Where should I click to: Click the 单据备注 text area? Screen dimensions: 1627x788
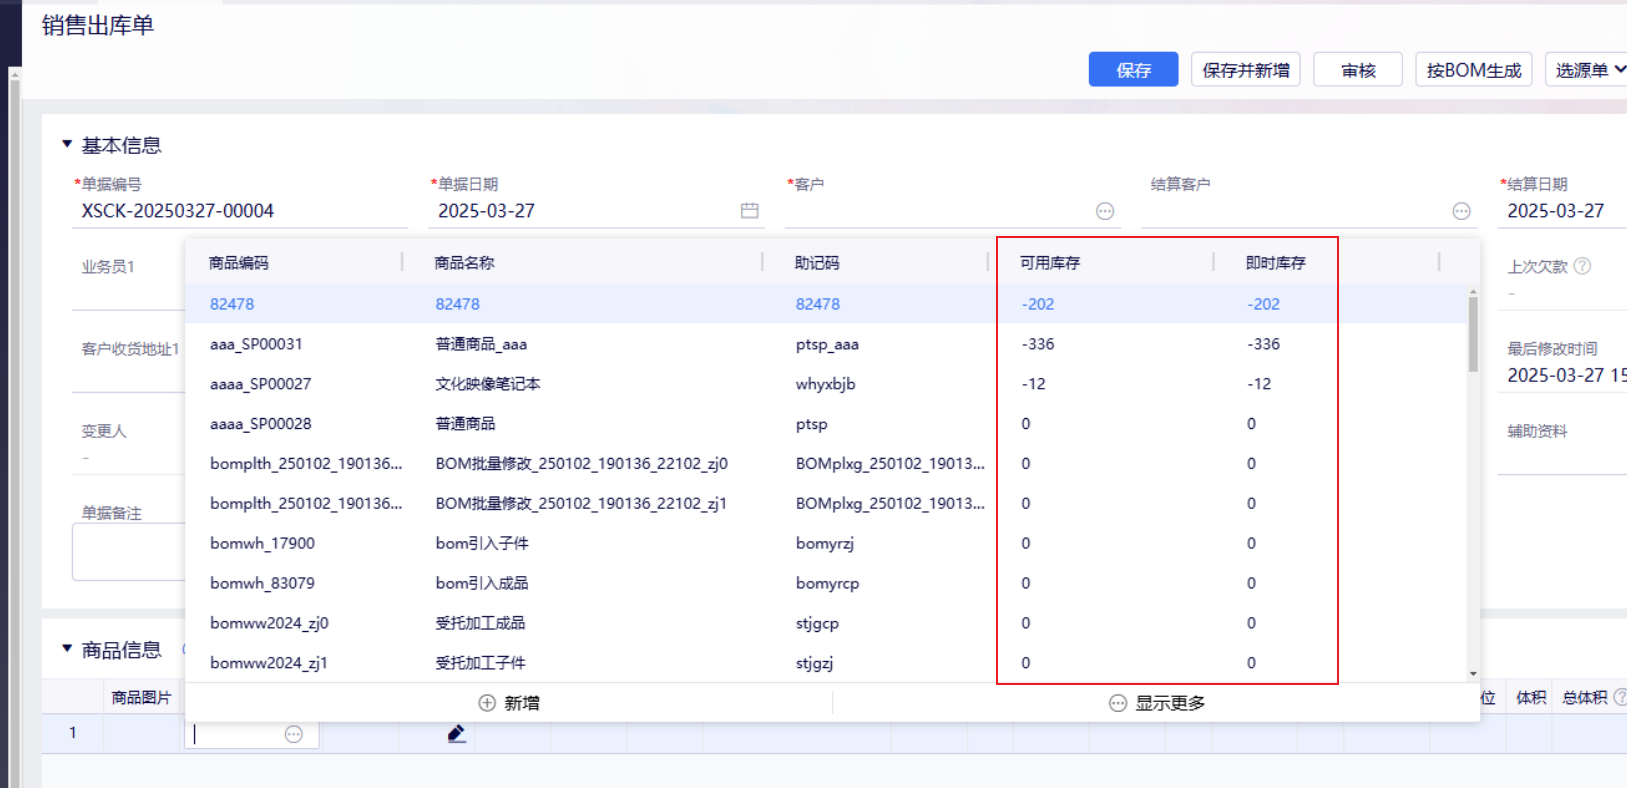click(129, 551)
